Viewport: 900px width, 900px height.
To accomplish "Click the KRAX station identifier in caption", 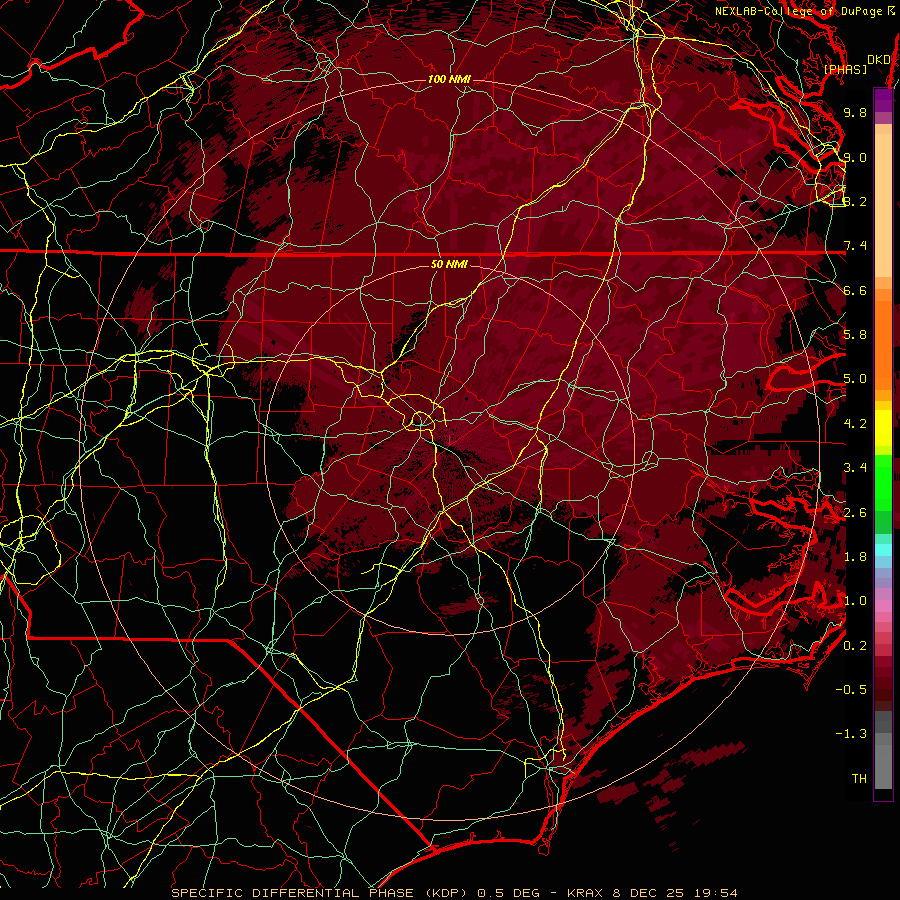I will coord(586,893).
